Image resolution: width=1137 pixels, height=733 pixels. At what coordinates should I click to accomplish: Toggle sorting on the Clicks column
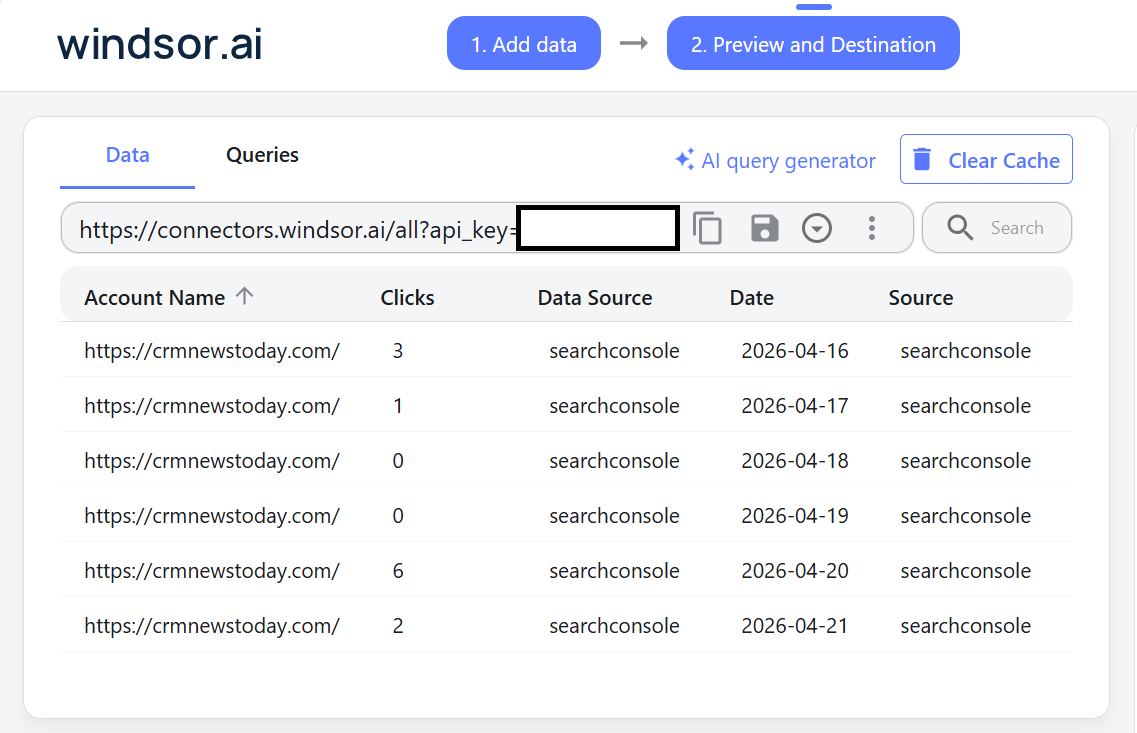pos(407,297)
